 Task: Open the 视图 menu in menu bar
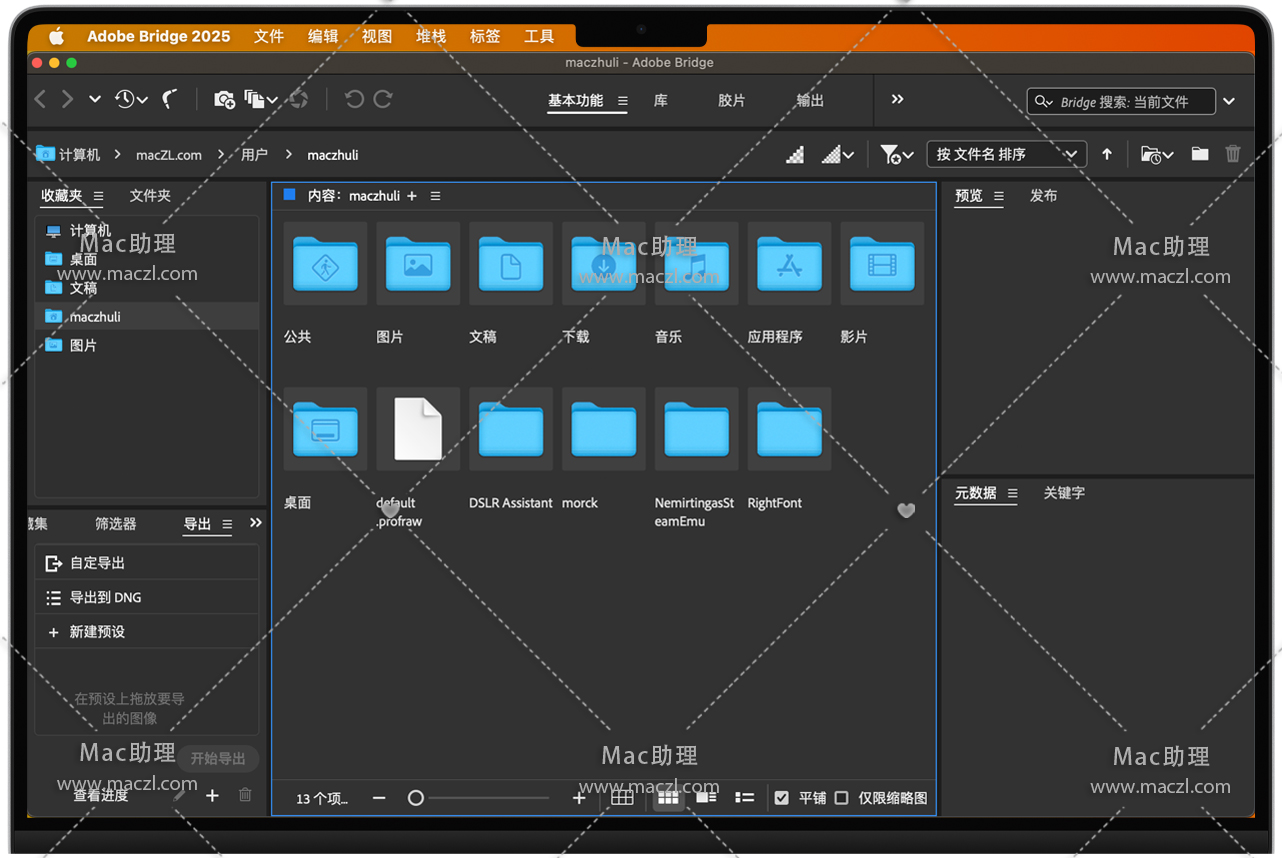(377, 36)
